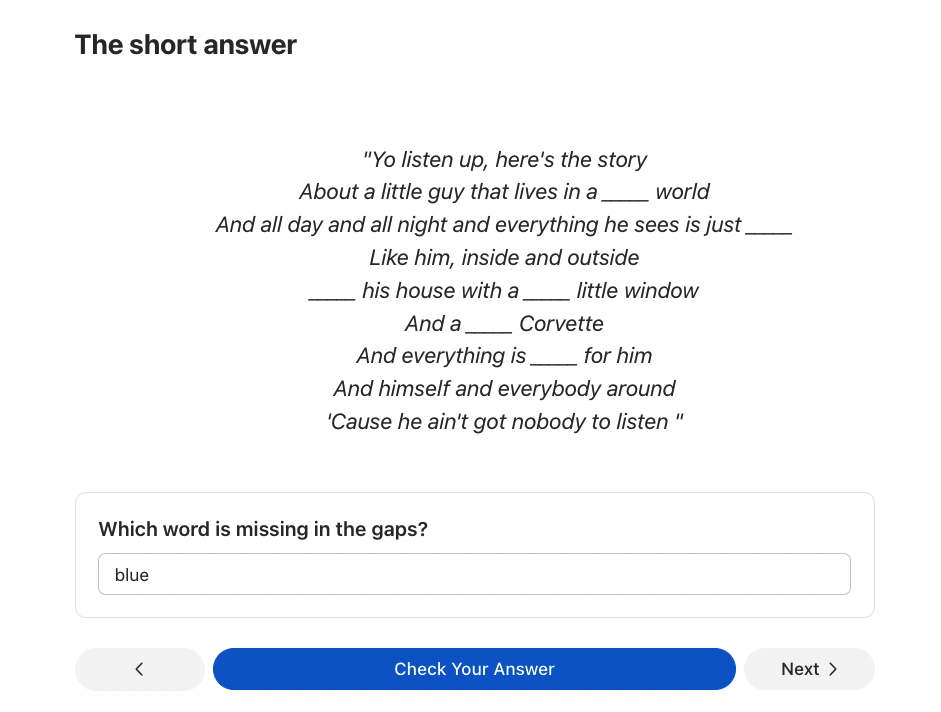Focus the answer field containing "blue"
The width and height of the screenshot is (941, 712).
pos(474,575)
